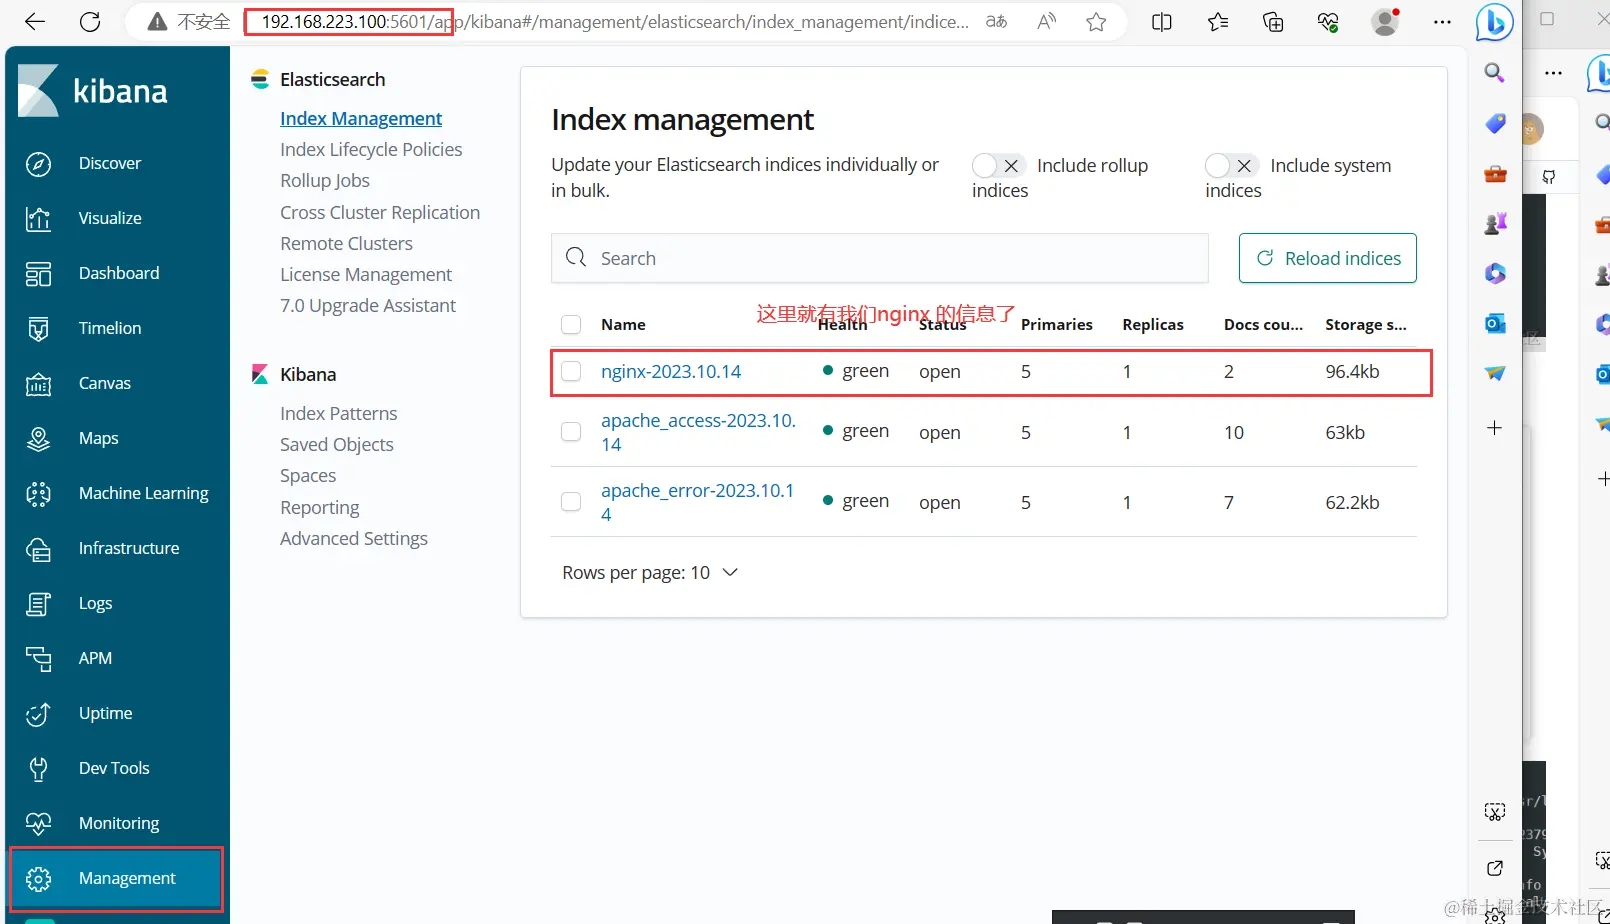
Task: Open the nginx-2023.10.14 index link
Action: 671,371
